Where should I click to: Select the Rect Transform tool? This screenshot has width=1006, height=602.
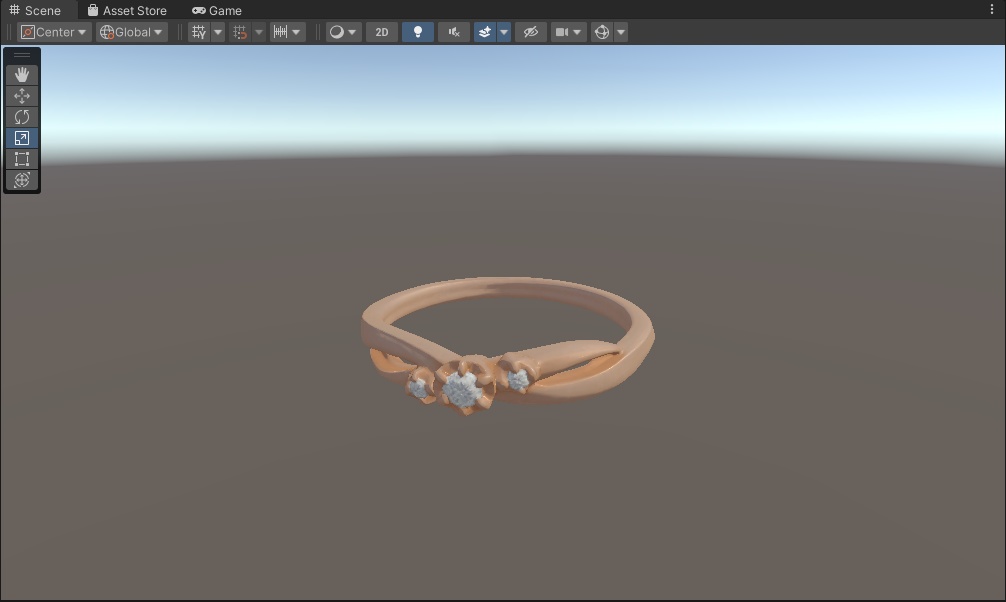pyautogui.click(x=22, y=159)
